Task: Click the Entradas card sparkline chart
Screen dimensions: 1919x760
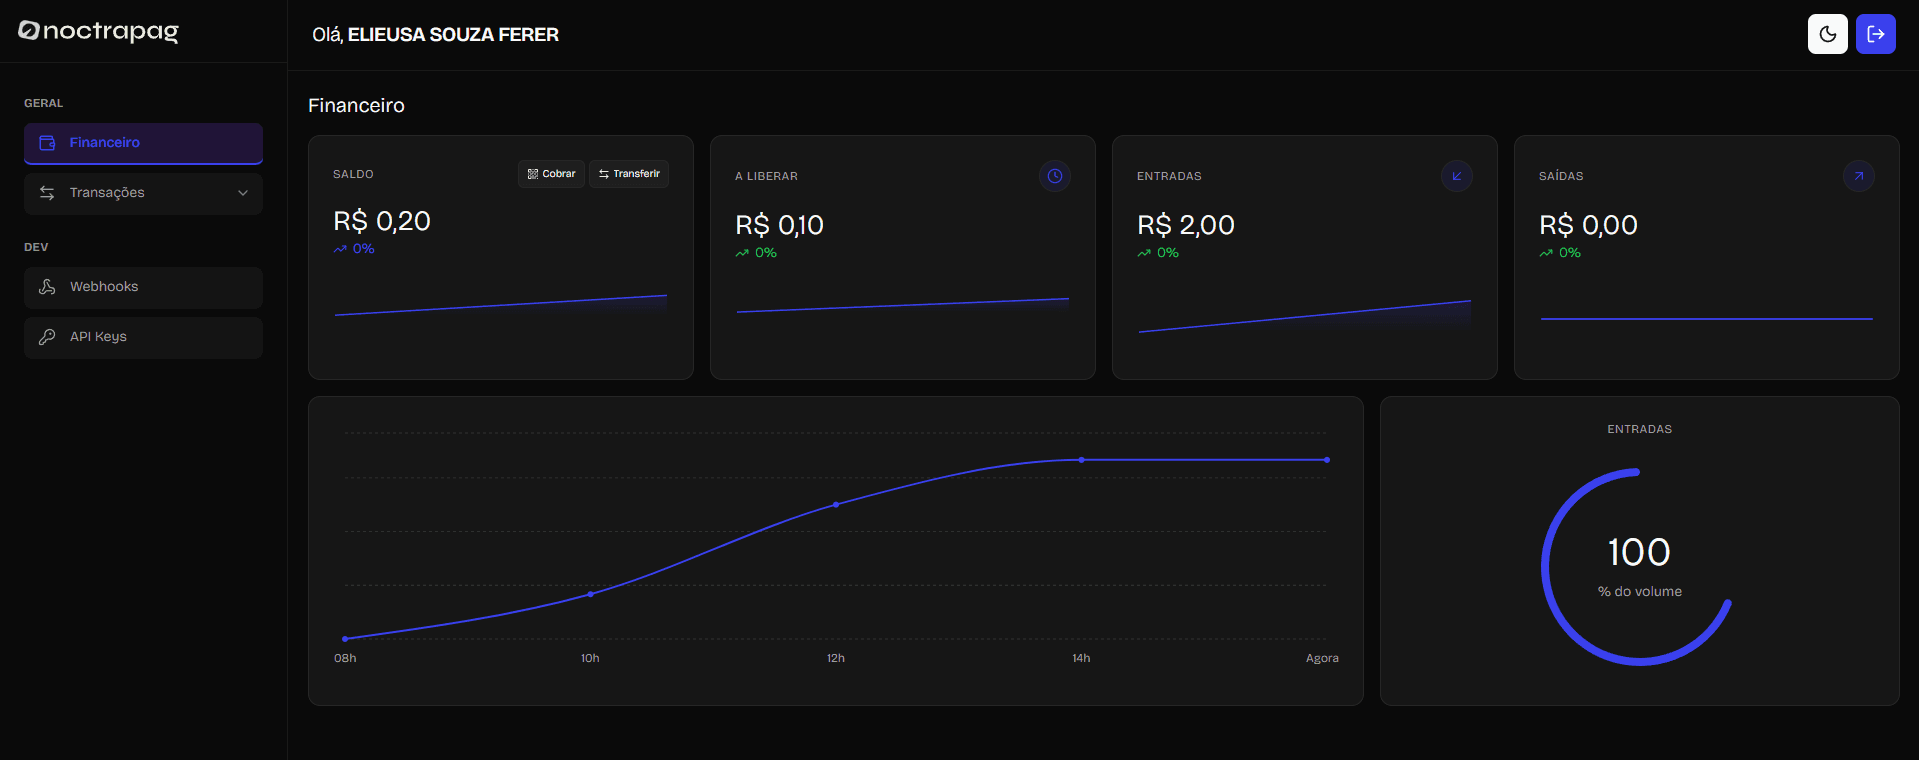Action: pyautogui.click(x=1305, y=316)
